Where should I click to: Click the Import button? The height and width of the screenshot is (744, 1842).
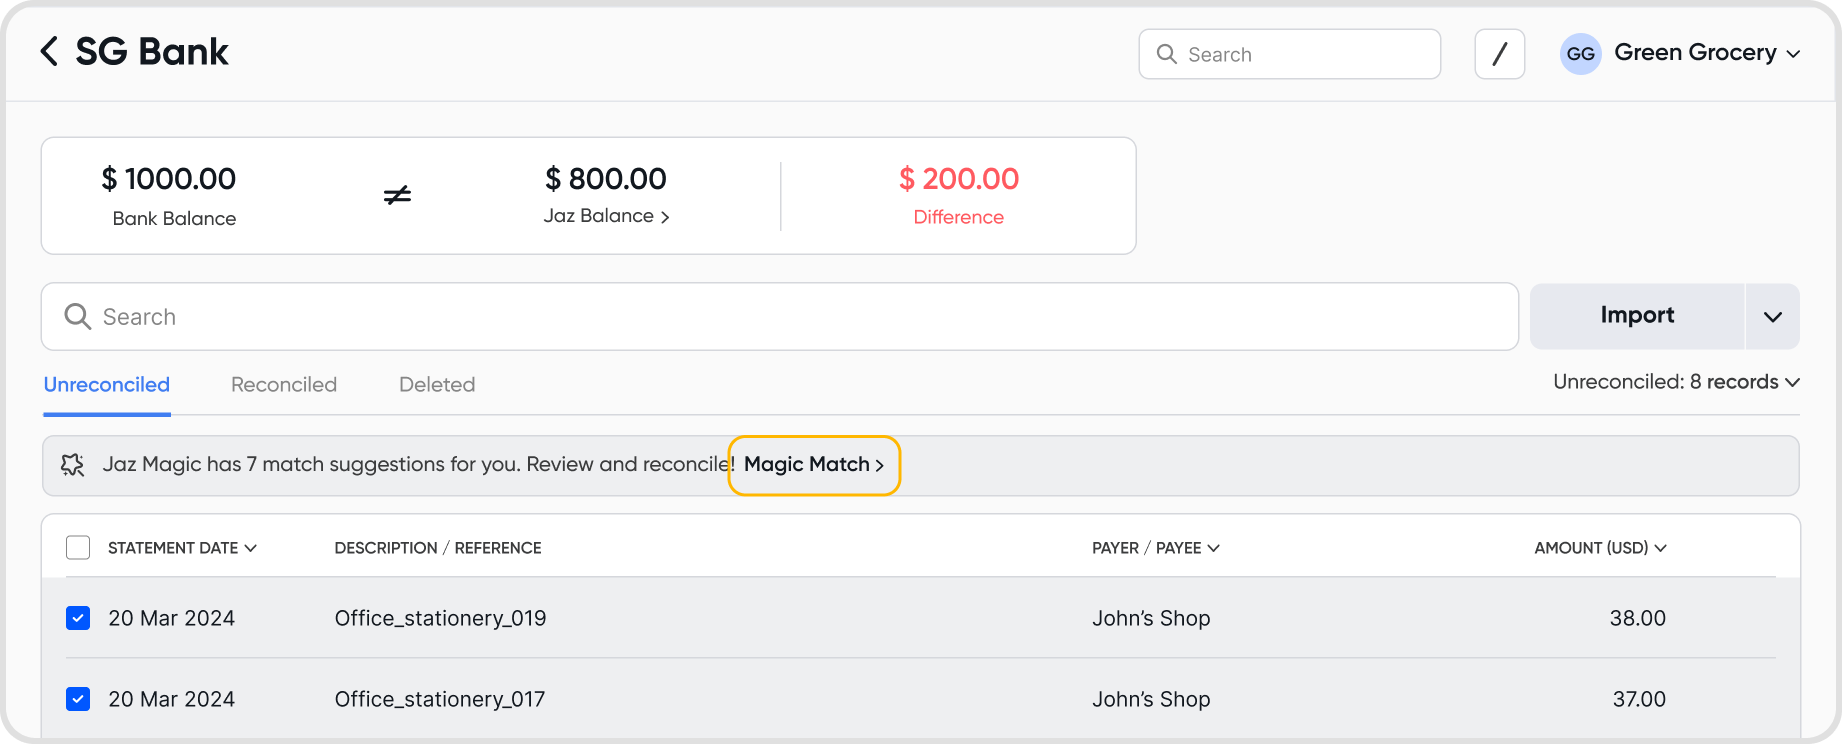tap(1637, 316)
